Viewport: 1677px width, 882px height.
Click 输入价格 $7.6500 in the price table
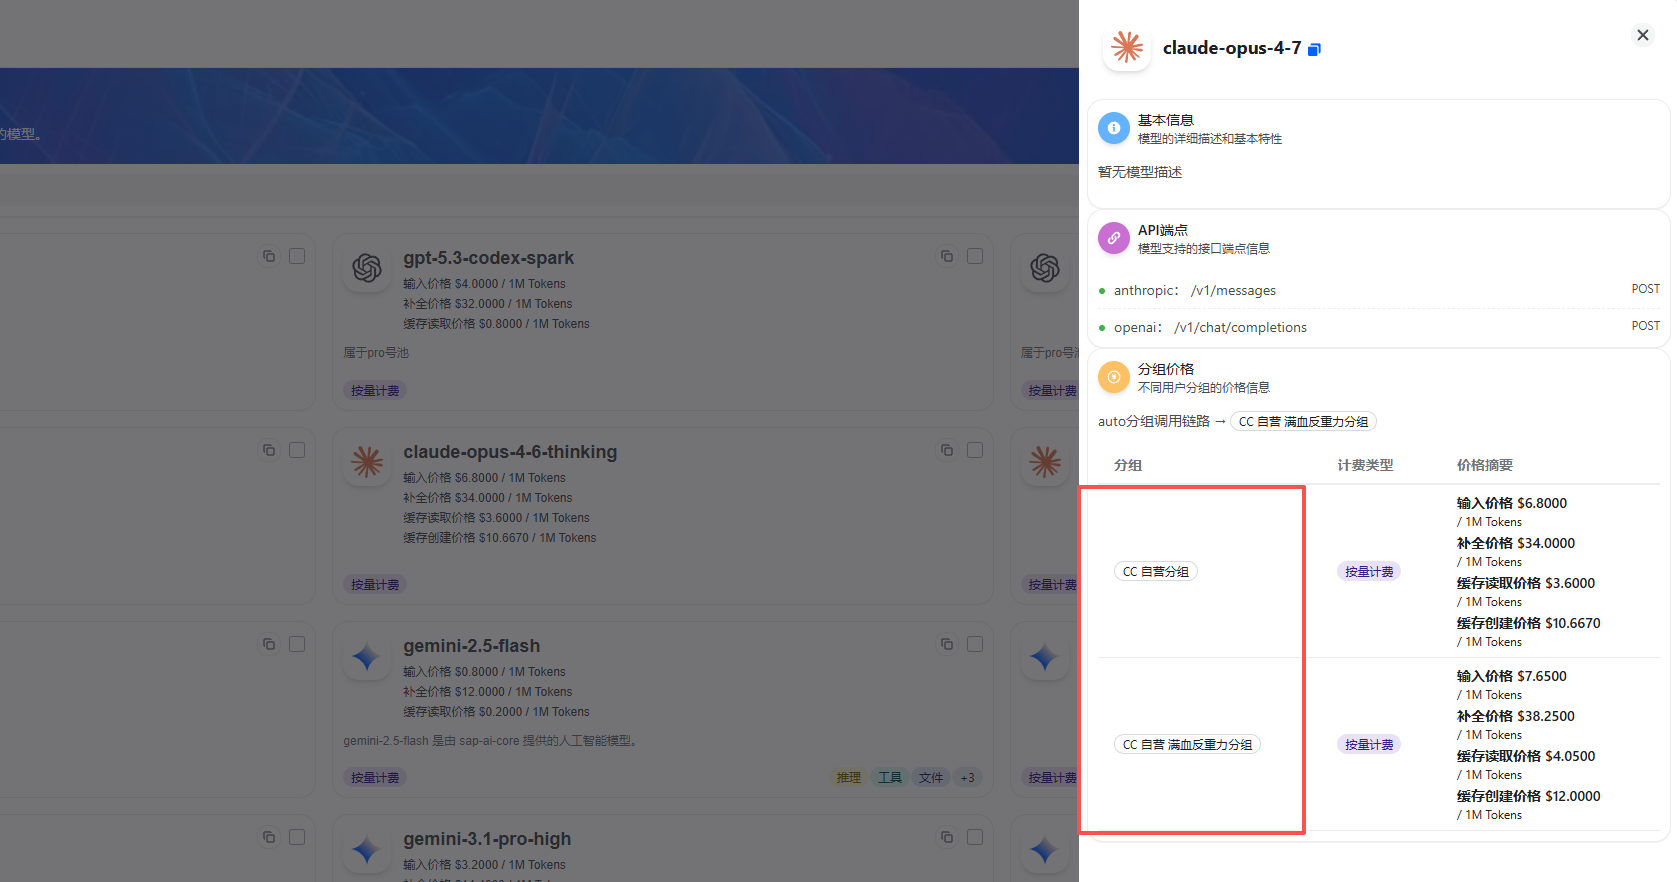[1512, 676]
